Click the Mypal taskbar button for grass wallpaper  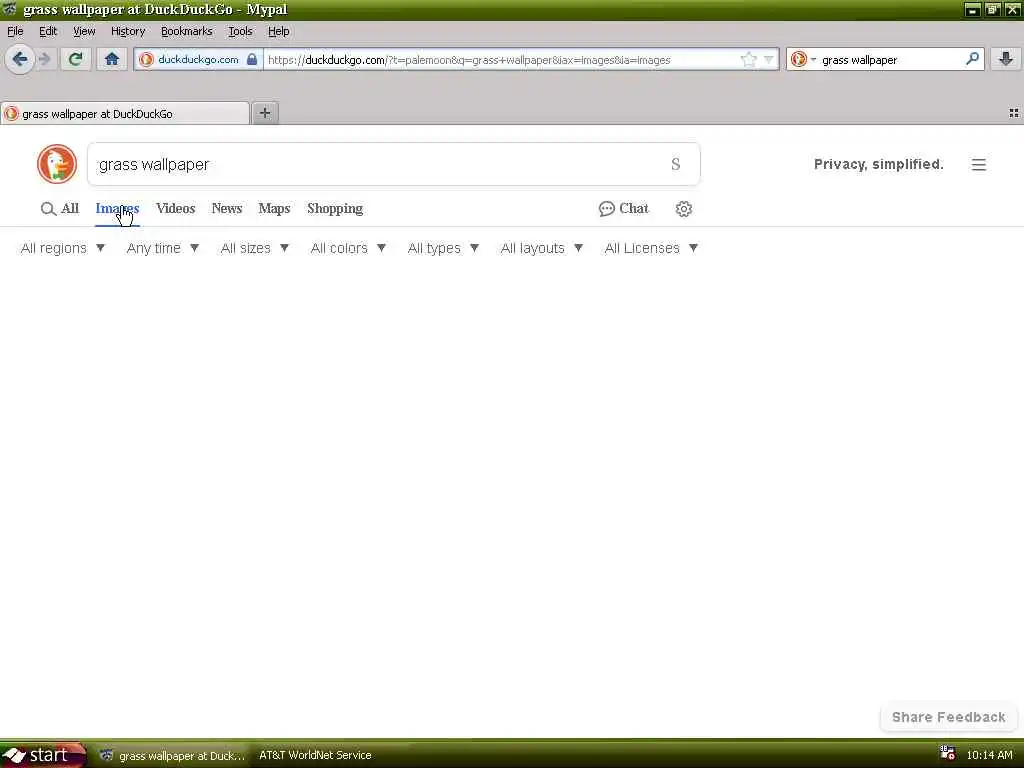(x=172, y=756)
